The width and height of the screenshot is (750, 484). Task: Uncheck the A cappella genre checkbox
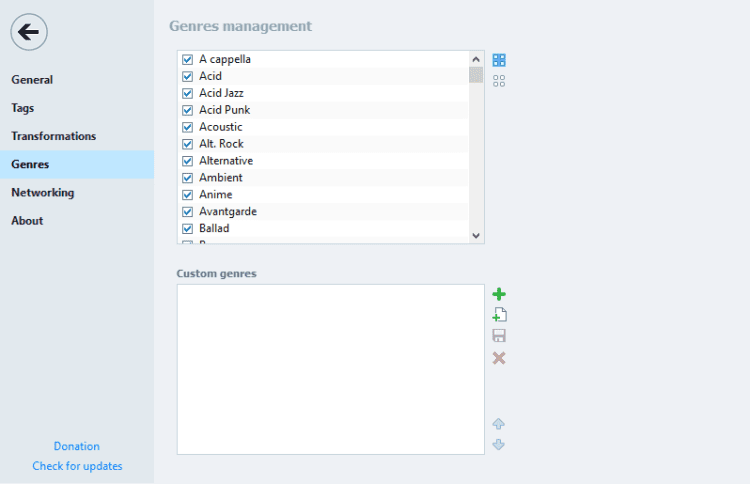[187, 60]
